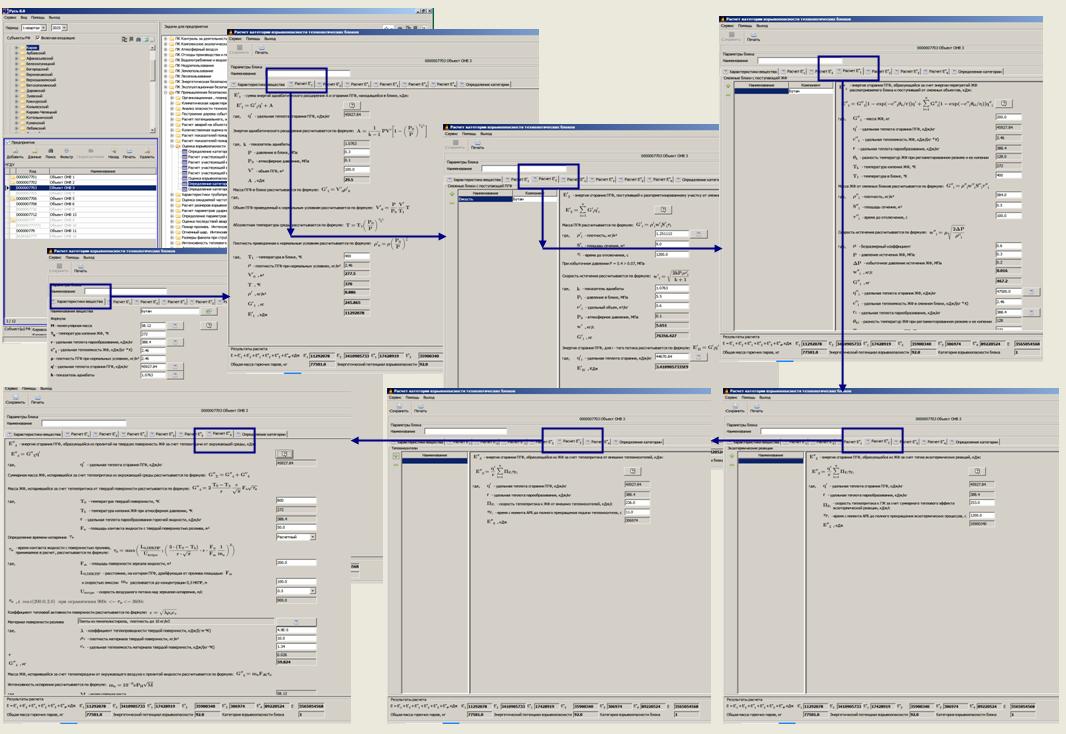Open the year dropdown showing 2015

pyautogui.click(x=67, y=28)
